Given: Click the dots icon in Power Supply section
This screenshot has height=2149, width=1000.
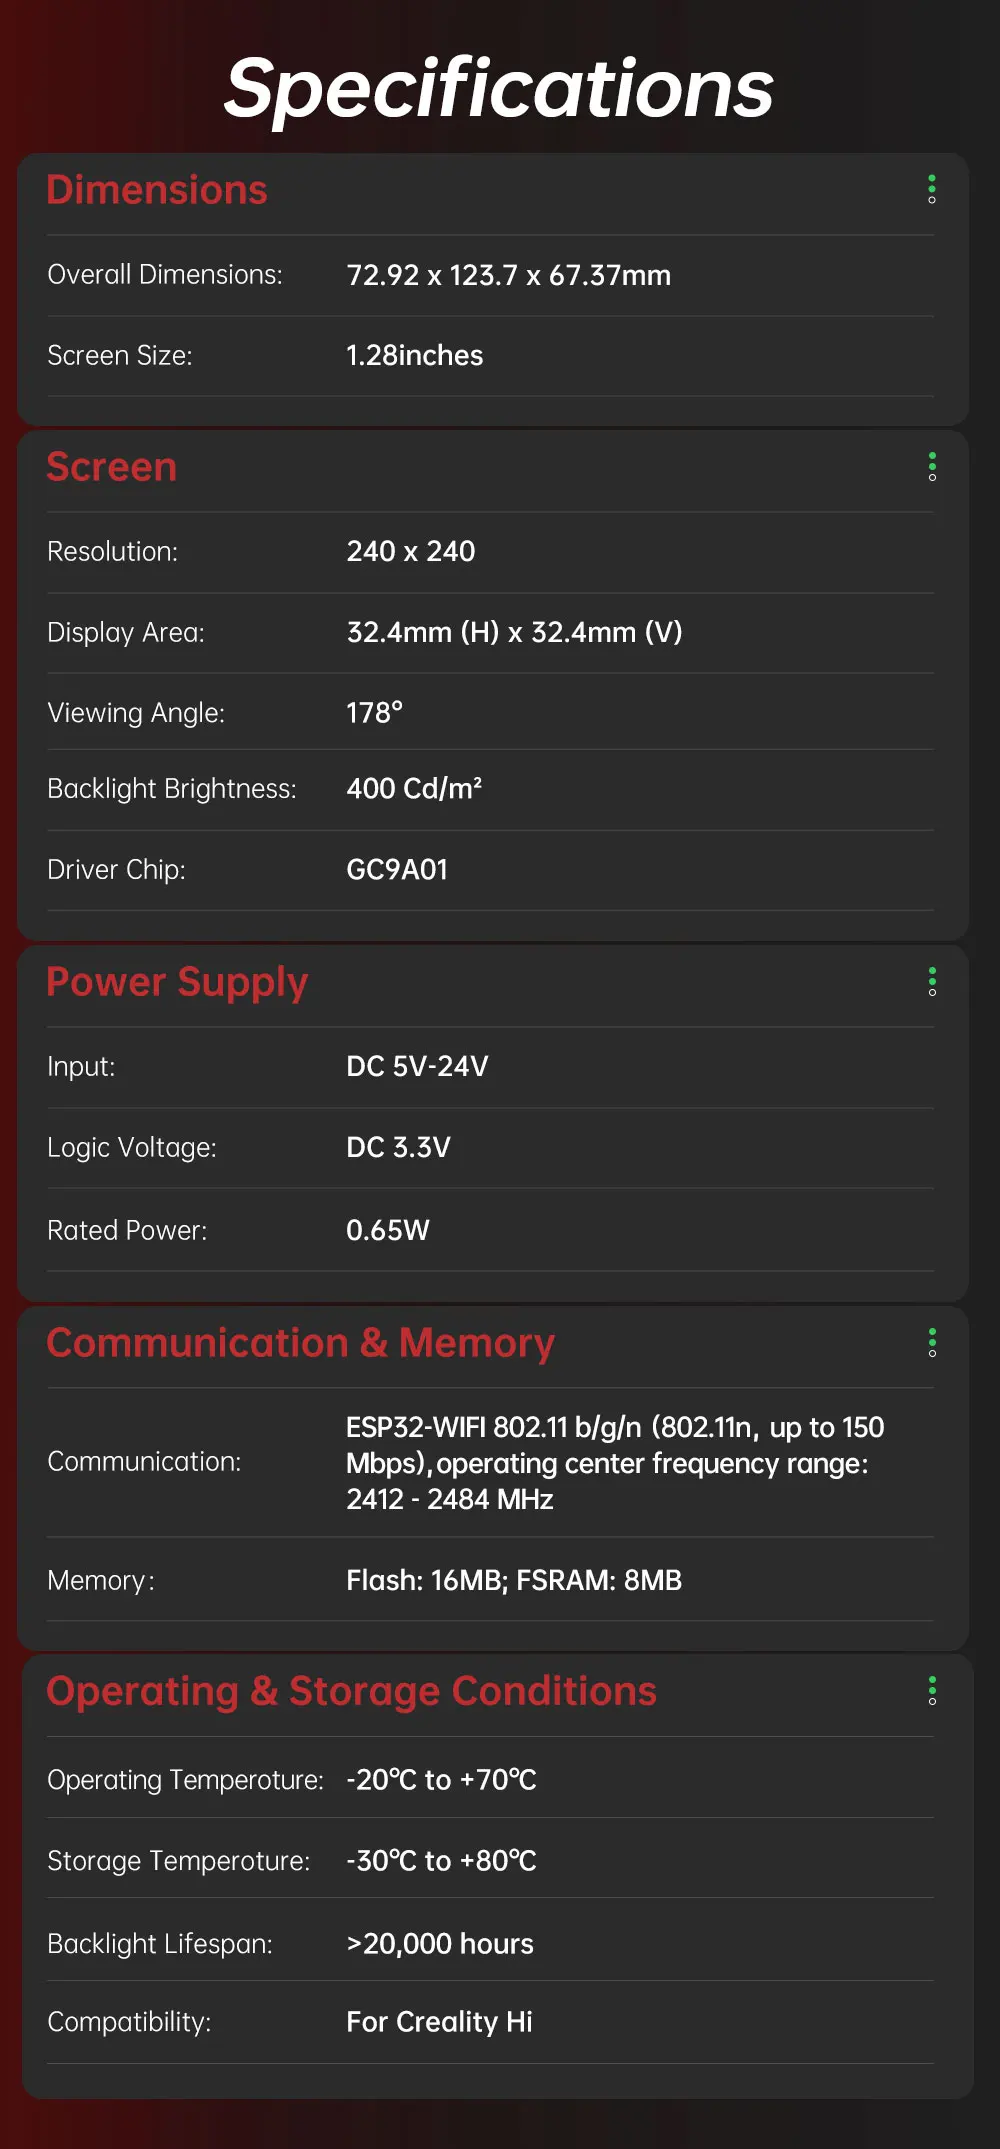Looking at the screenshot, I should [932, 982].
